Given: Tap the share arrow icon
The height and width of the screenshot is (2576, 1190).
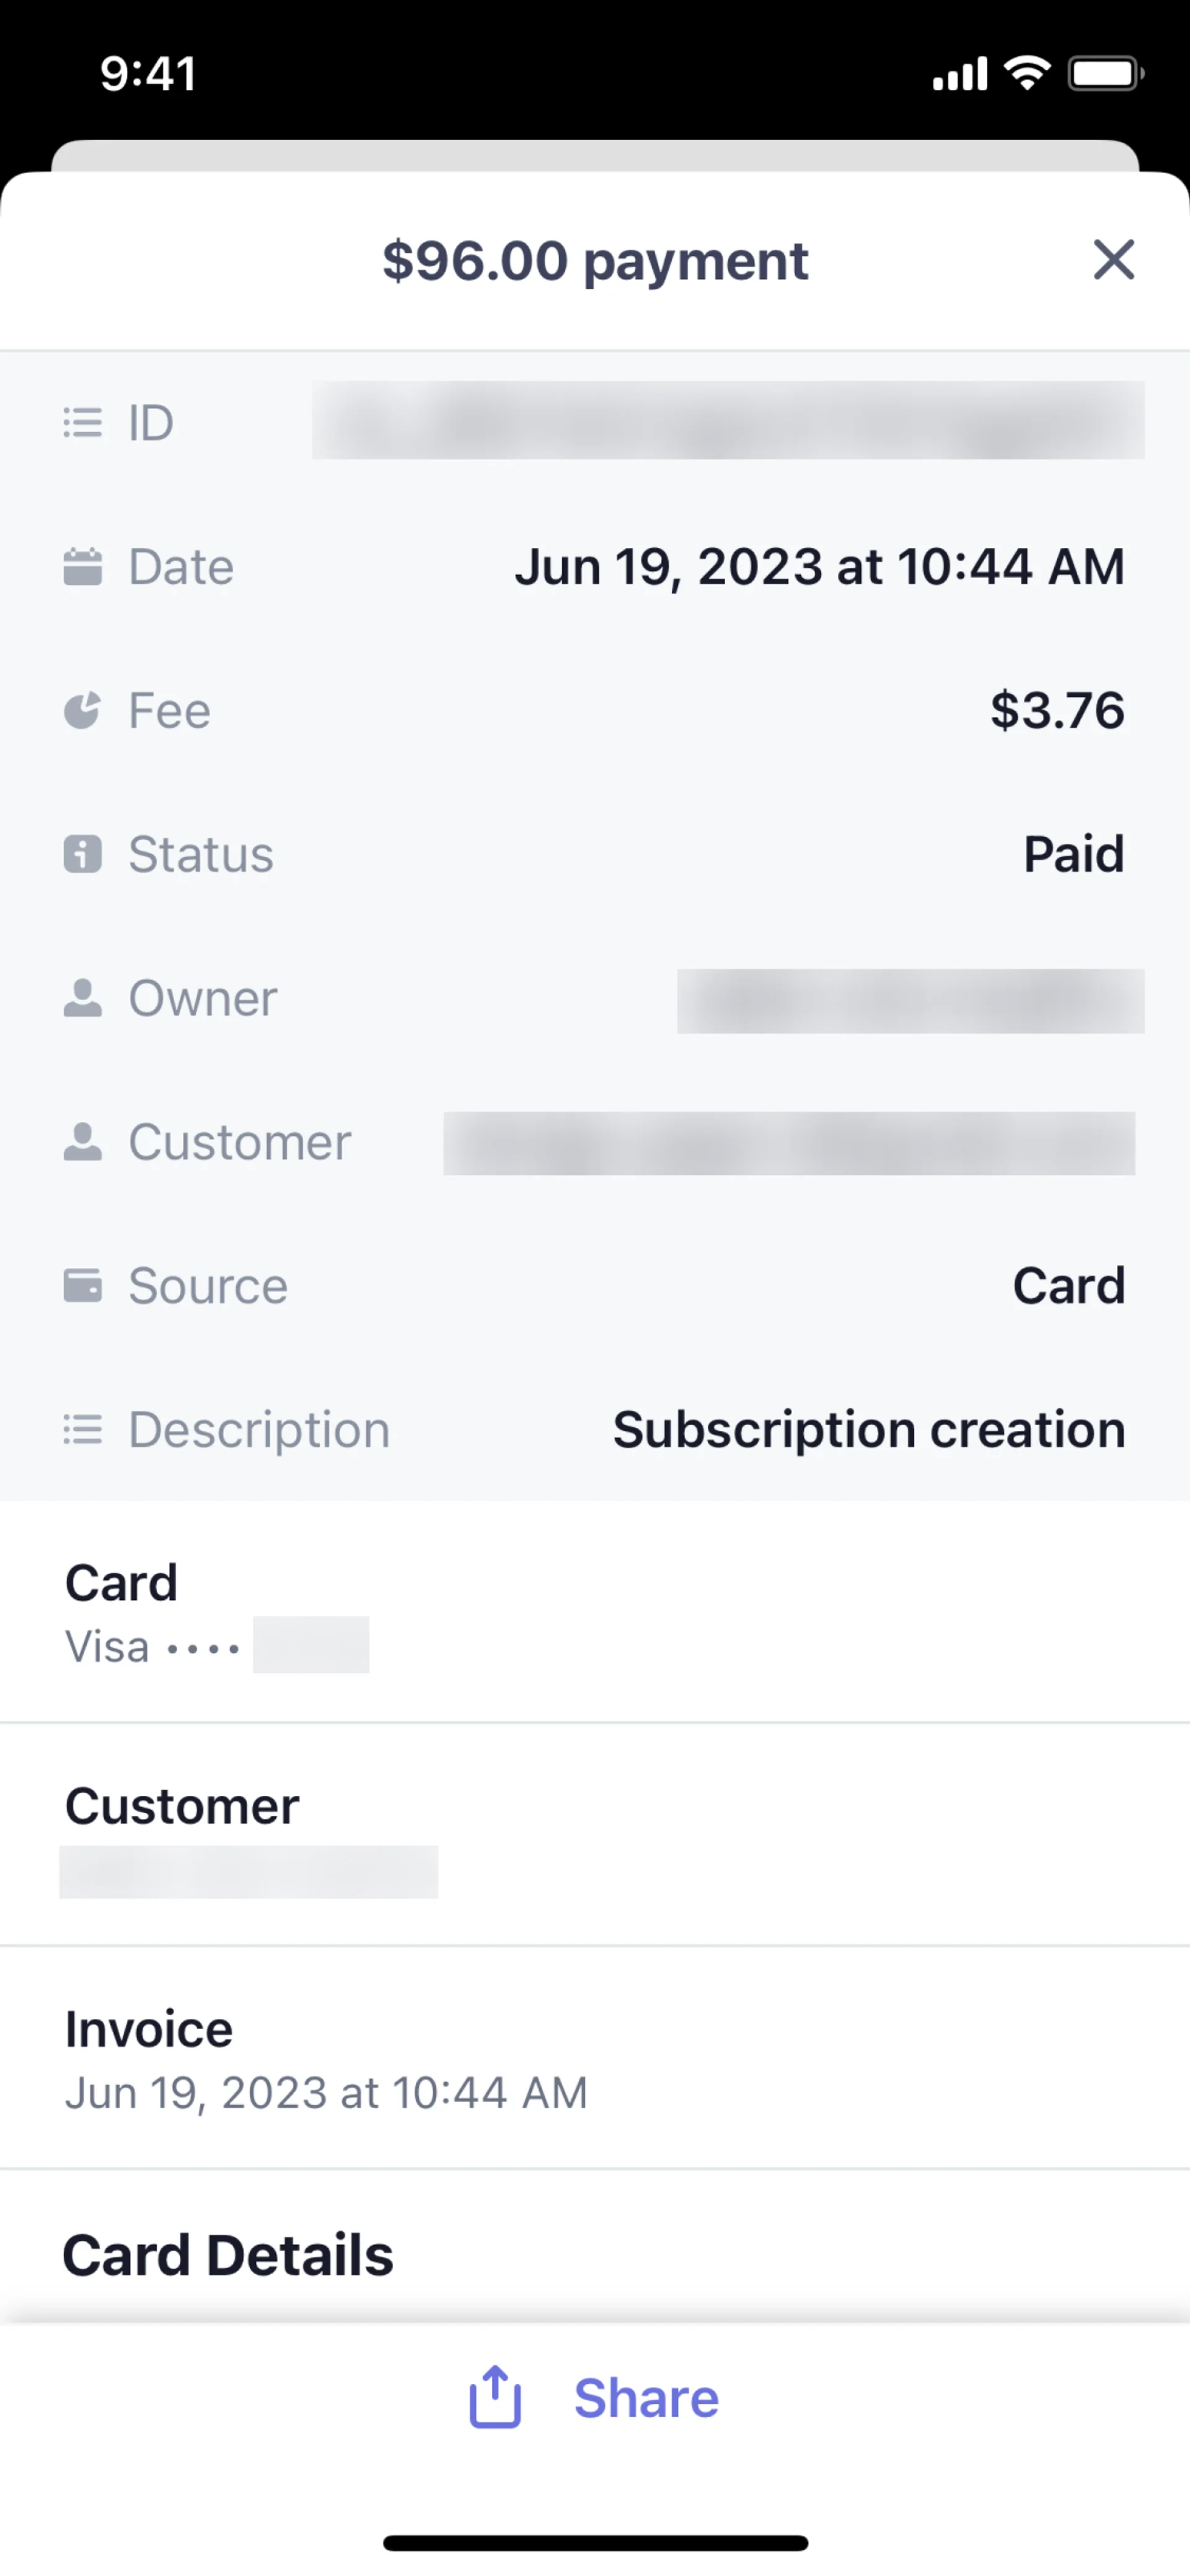Looking at the screenshot, I should click(x=495, y=2398).
